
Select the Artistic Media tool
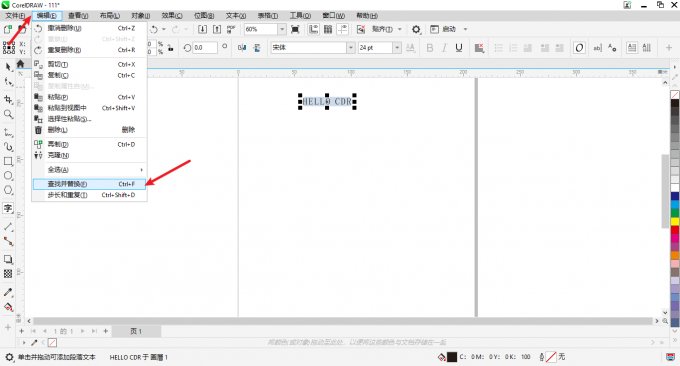point(8,147)
